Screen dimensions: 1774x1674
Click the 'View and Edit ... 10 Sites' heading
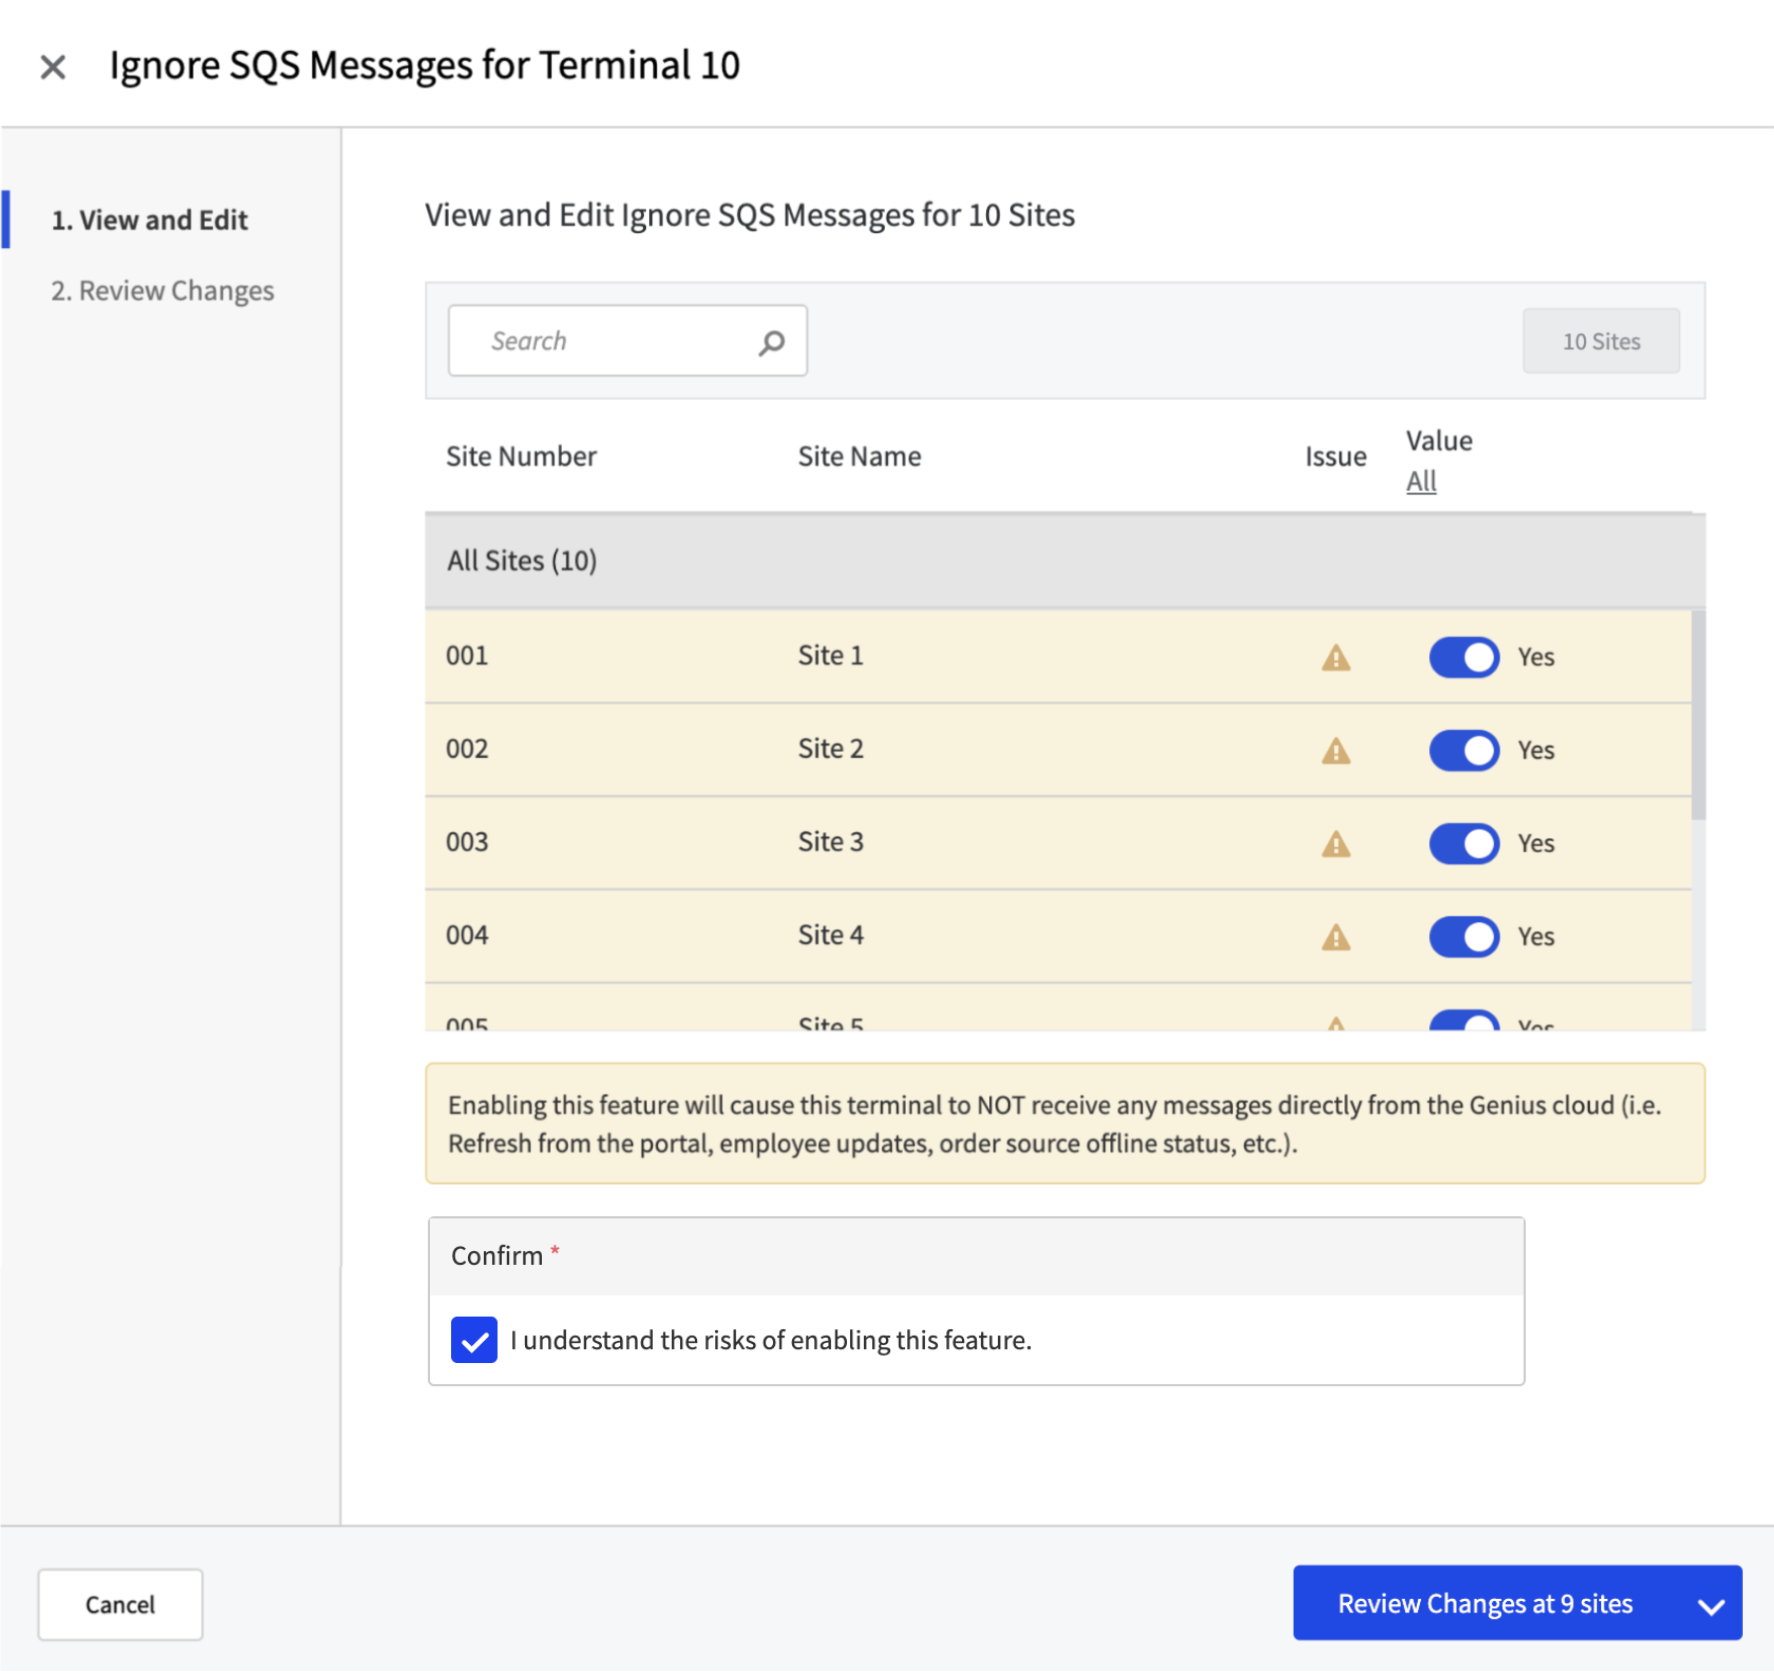coord(749,215)
